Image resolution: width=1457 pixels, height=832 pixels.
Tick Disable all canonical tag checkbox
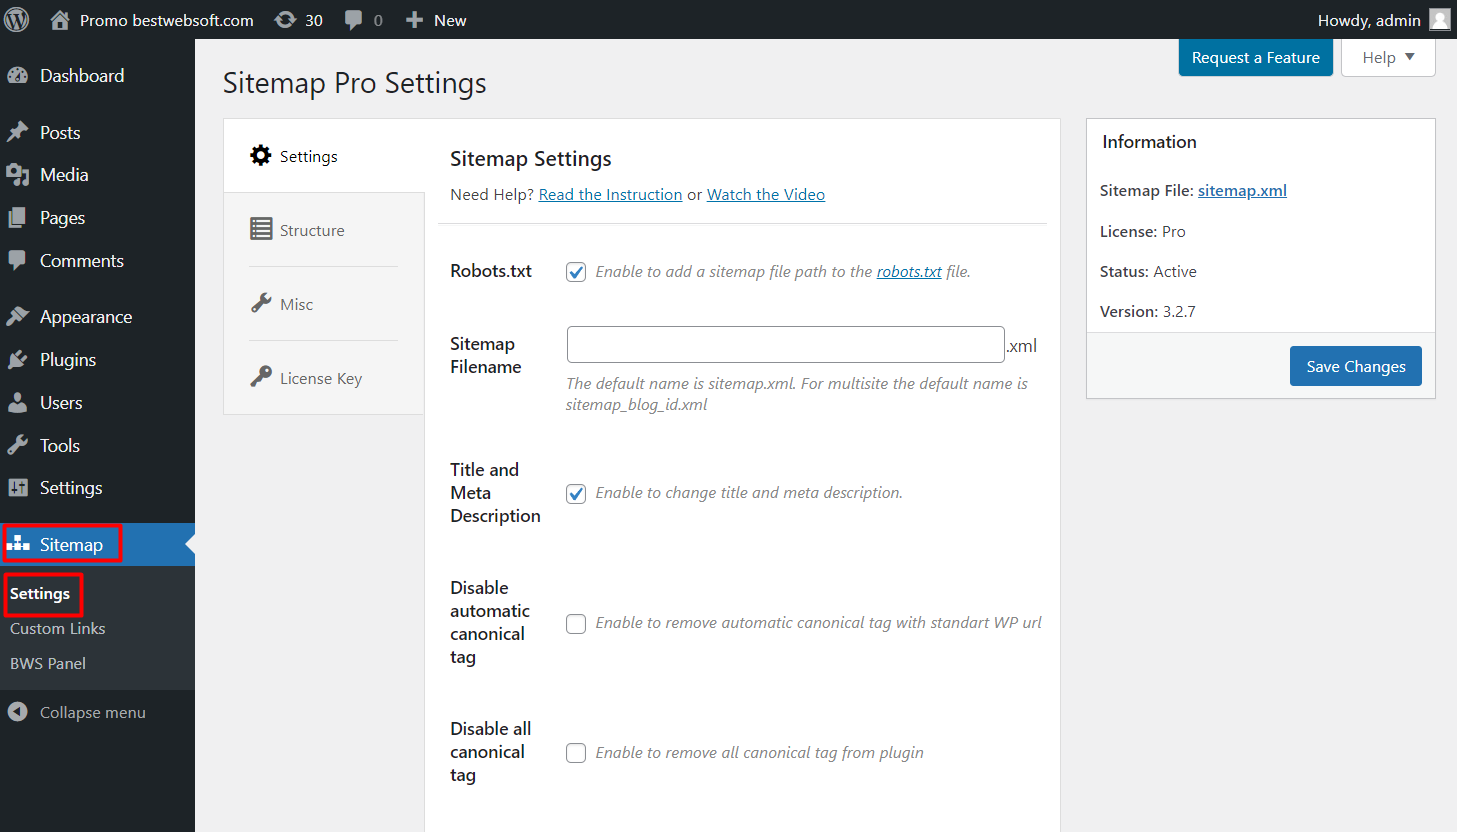tap(576, 753)
